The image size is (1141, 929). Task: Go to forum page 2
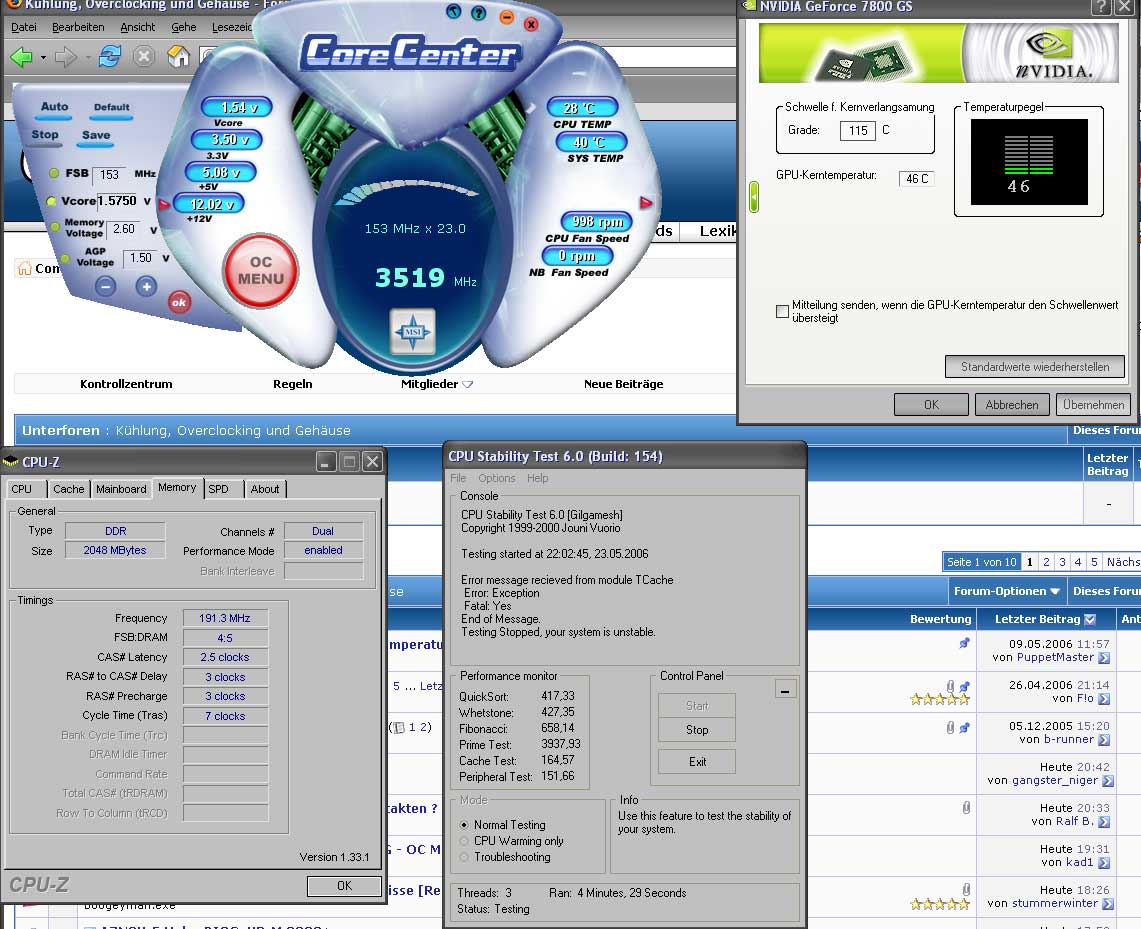point(1046,562)
